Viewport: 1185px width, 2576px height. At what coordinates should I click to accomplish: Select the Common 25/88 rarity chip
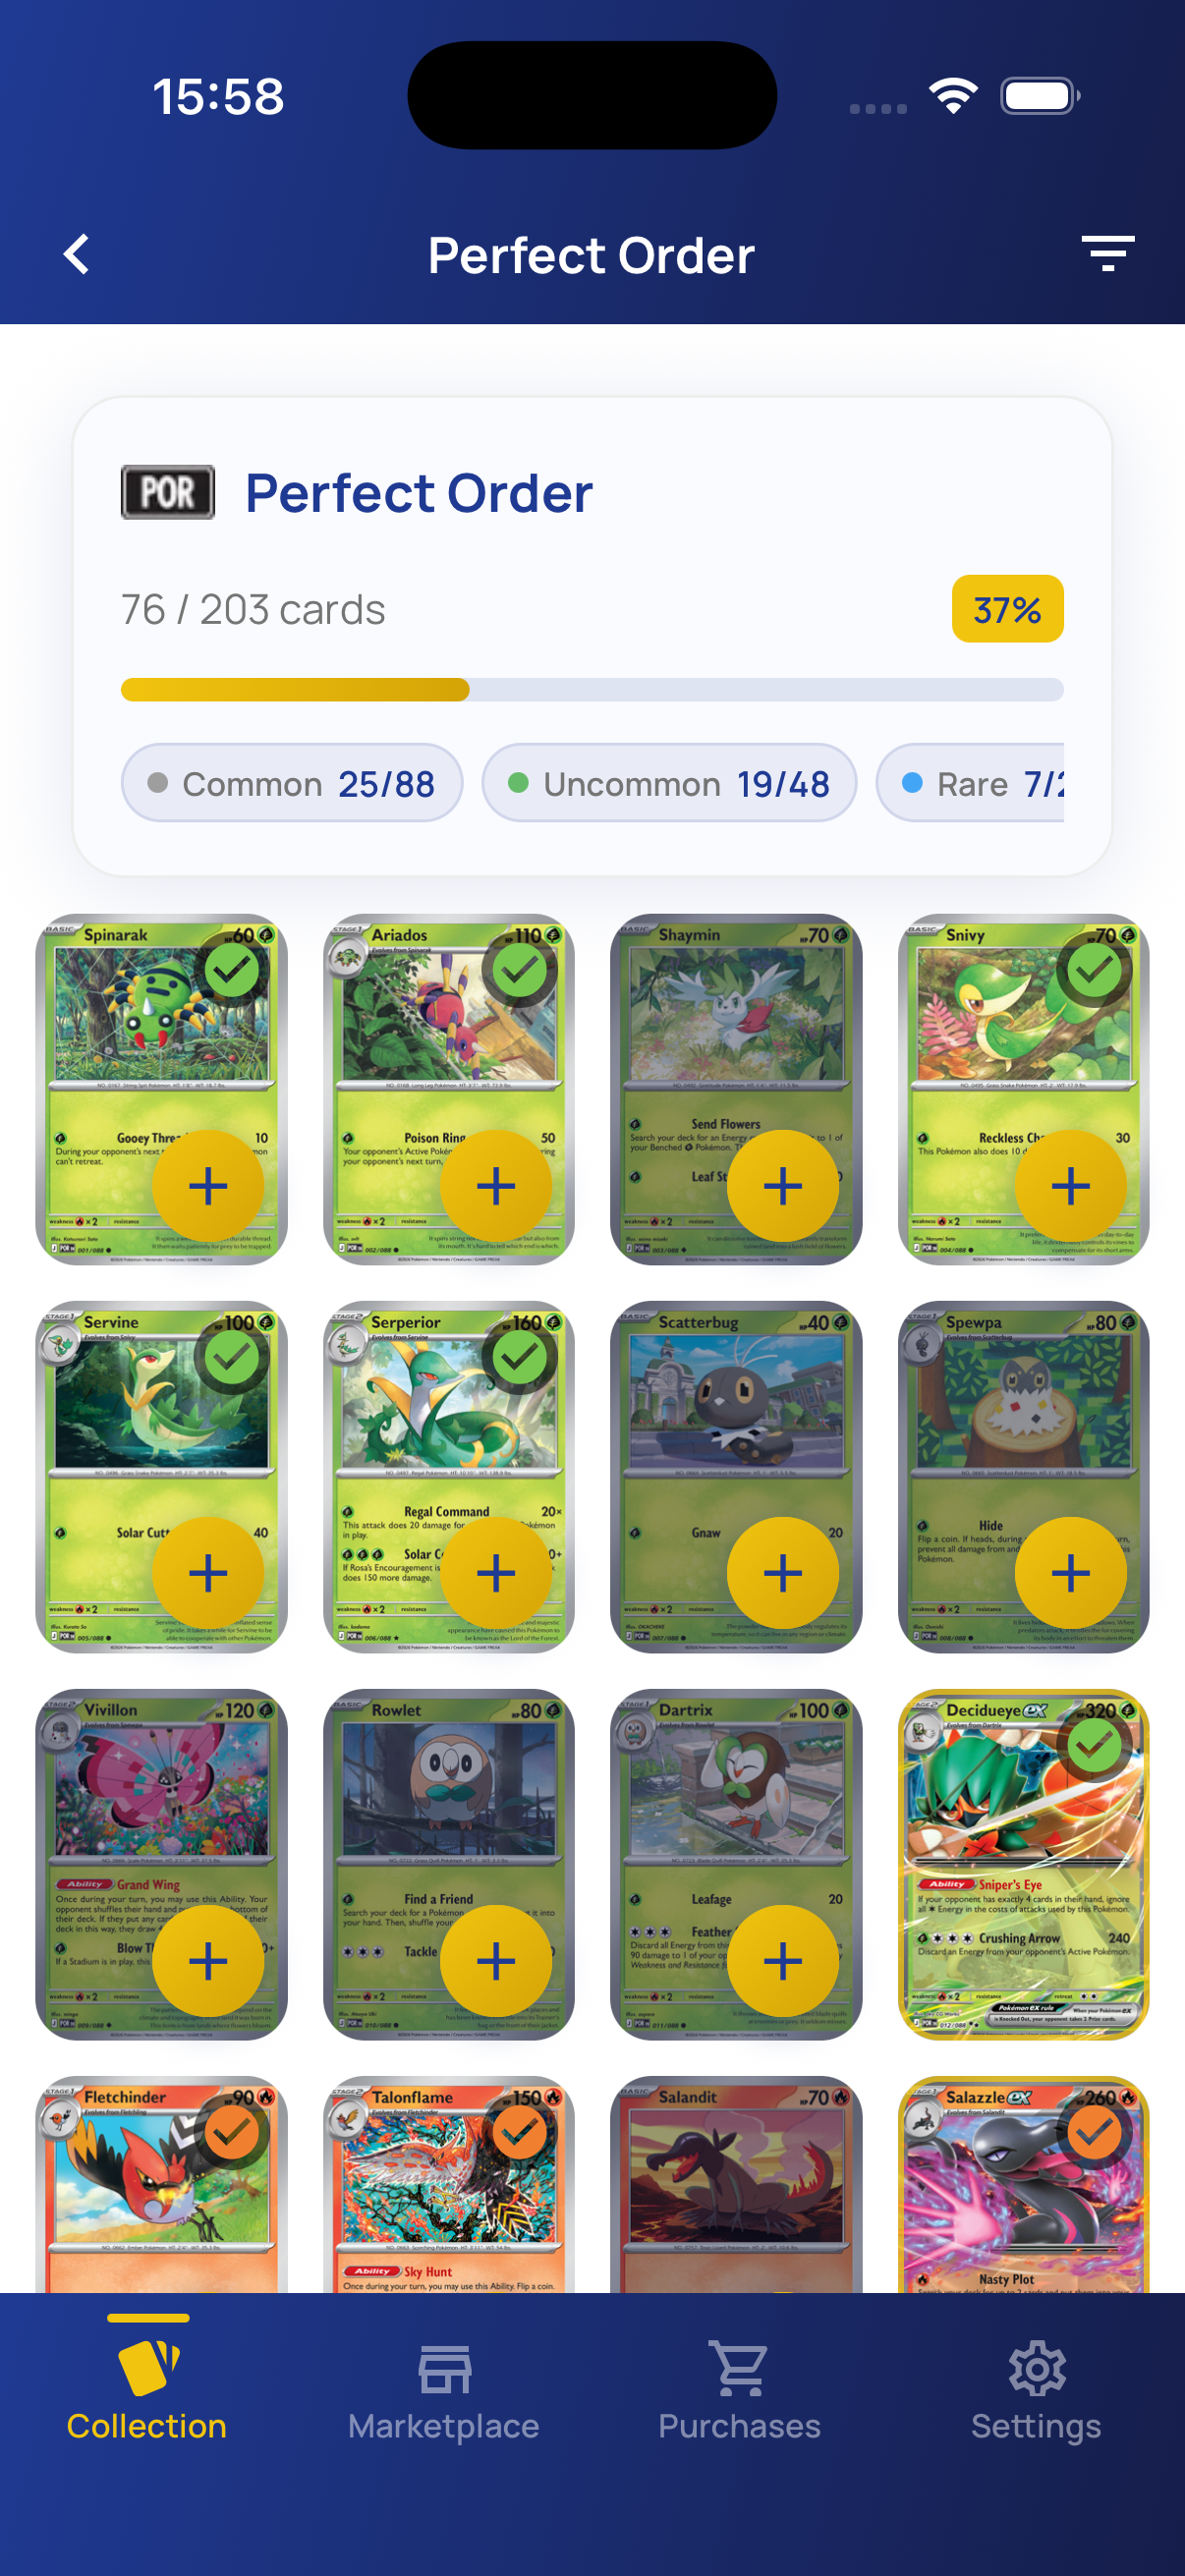click(292, 783)
